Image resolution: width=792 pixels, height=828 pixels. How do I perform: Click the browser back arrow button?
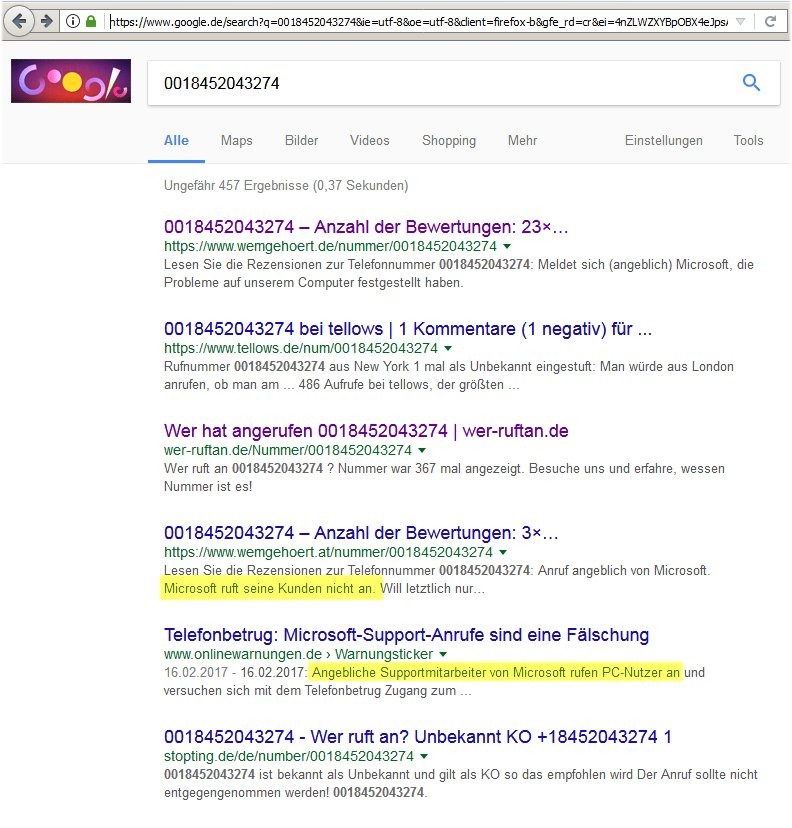coord(19,21)
